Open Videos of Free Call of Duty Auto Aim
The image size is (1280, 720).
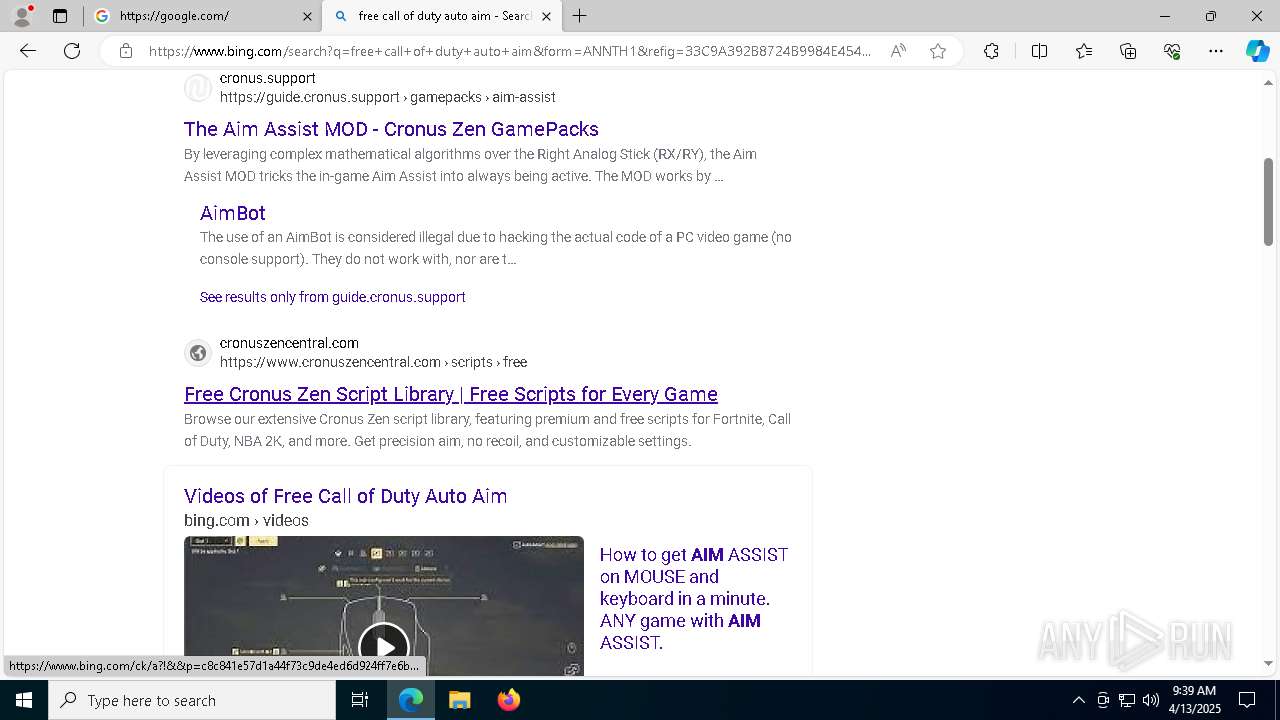345,496
